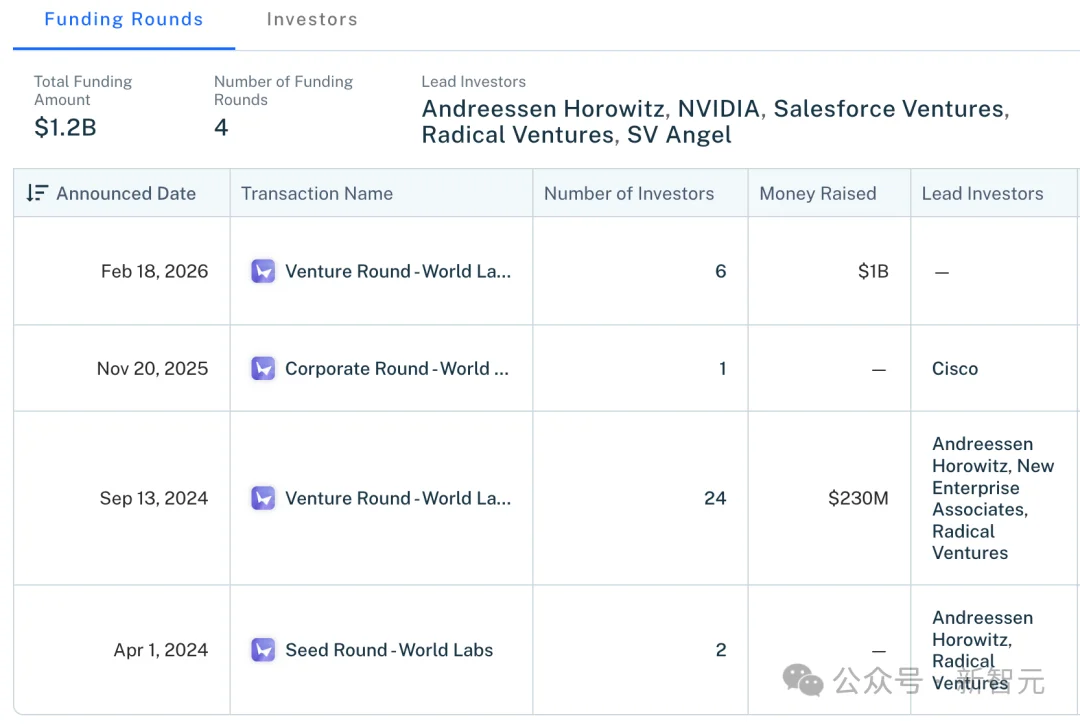
Task: Sort by Number of Investors column header
Action: tap(629, 193)
